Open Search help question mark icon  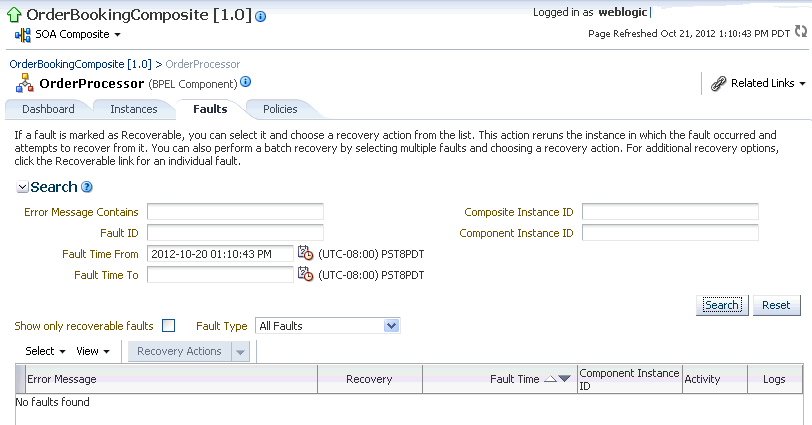[x=87, y=187]
